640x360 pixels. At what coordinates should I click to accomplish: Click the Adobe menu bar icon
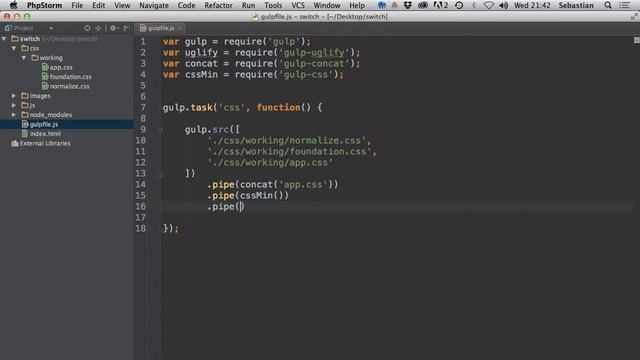(x=440, y=5)
